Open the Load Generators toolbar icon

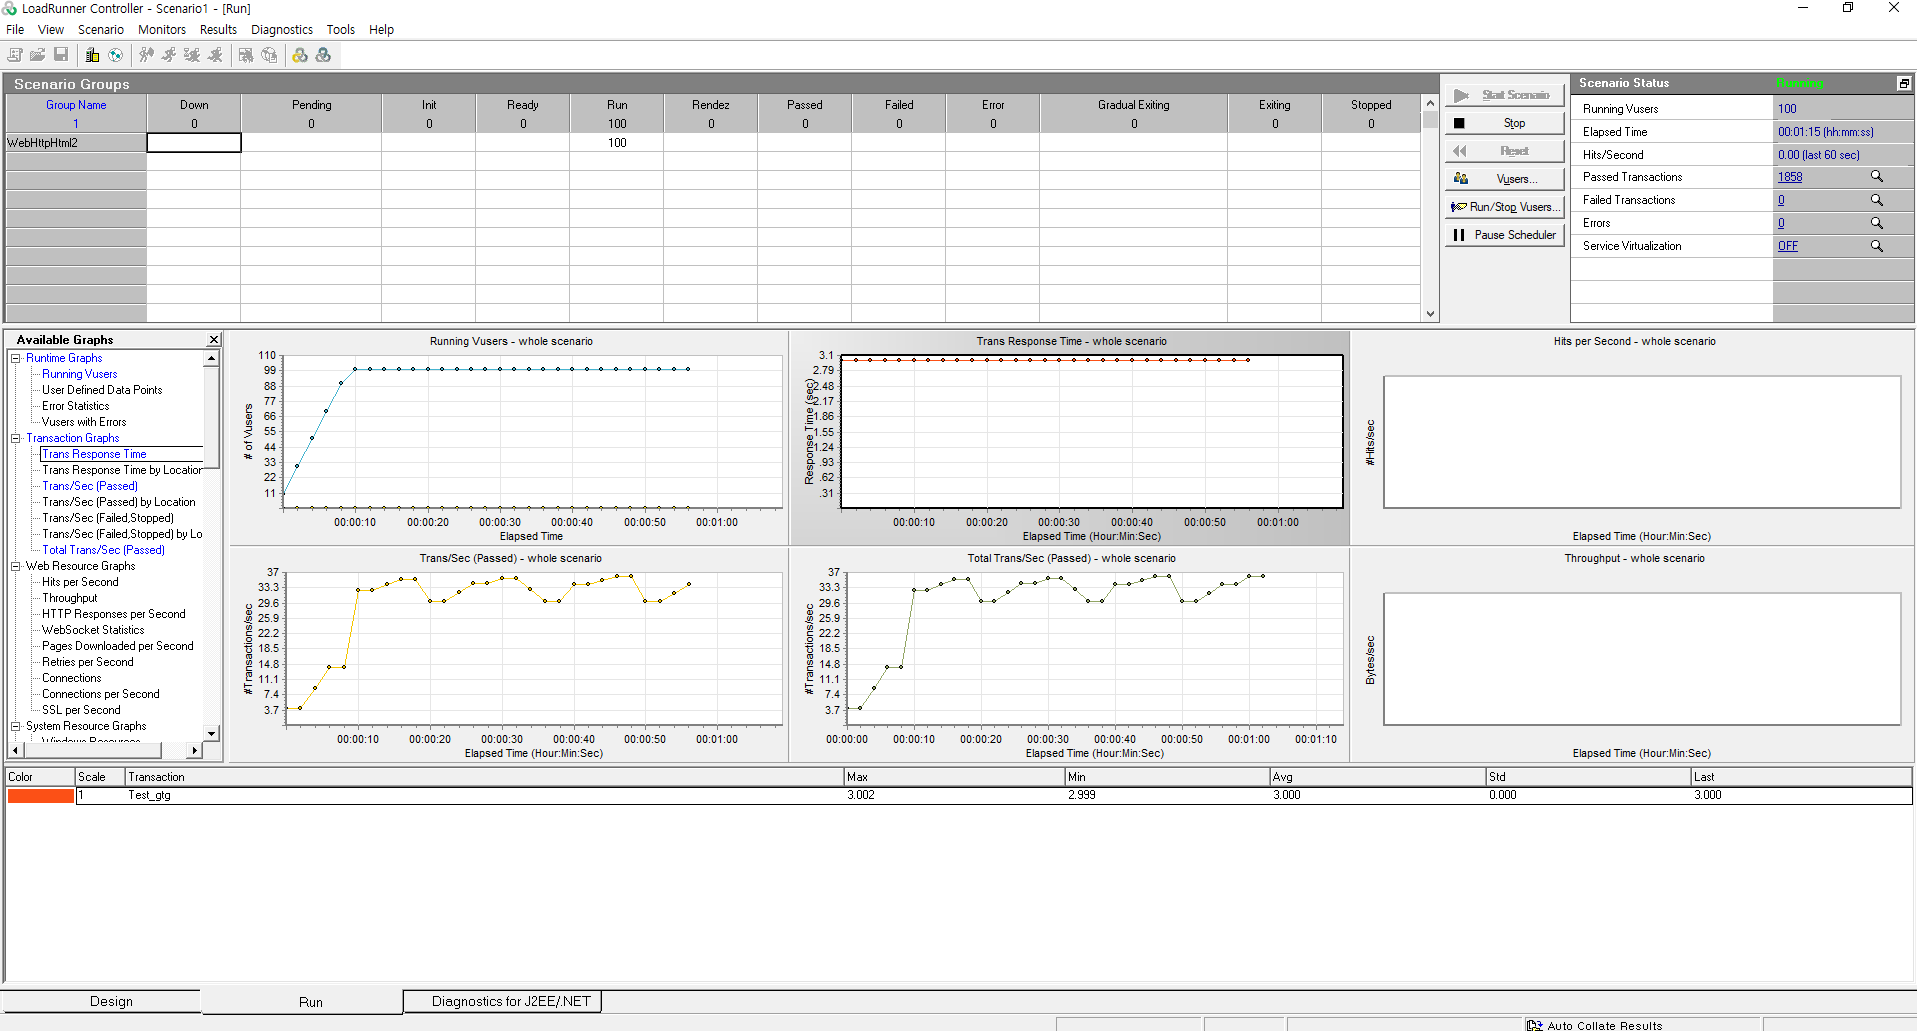coord(92,55)
